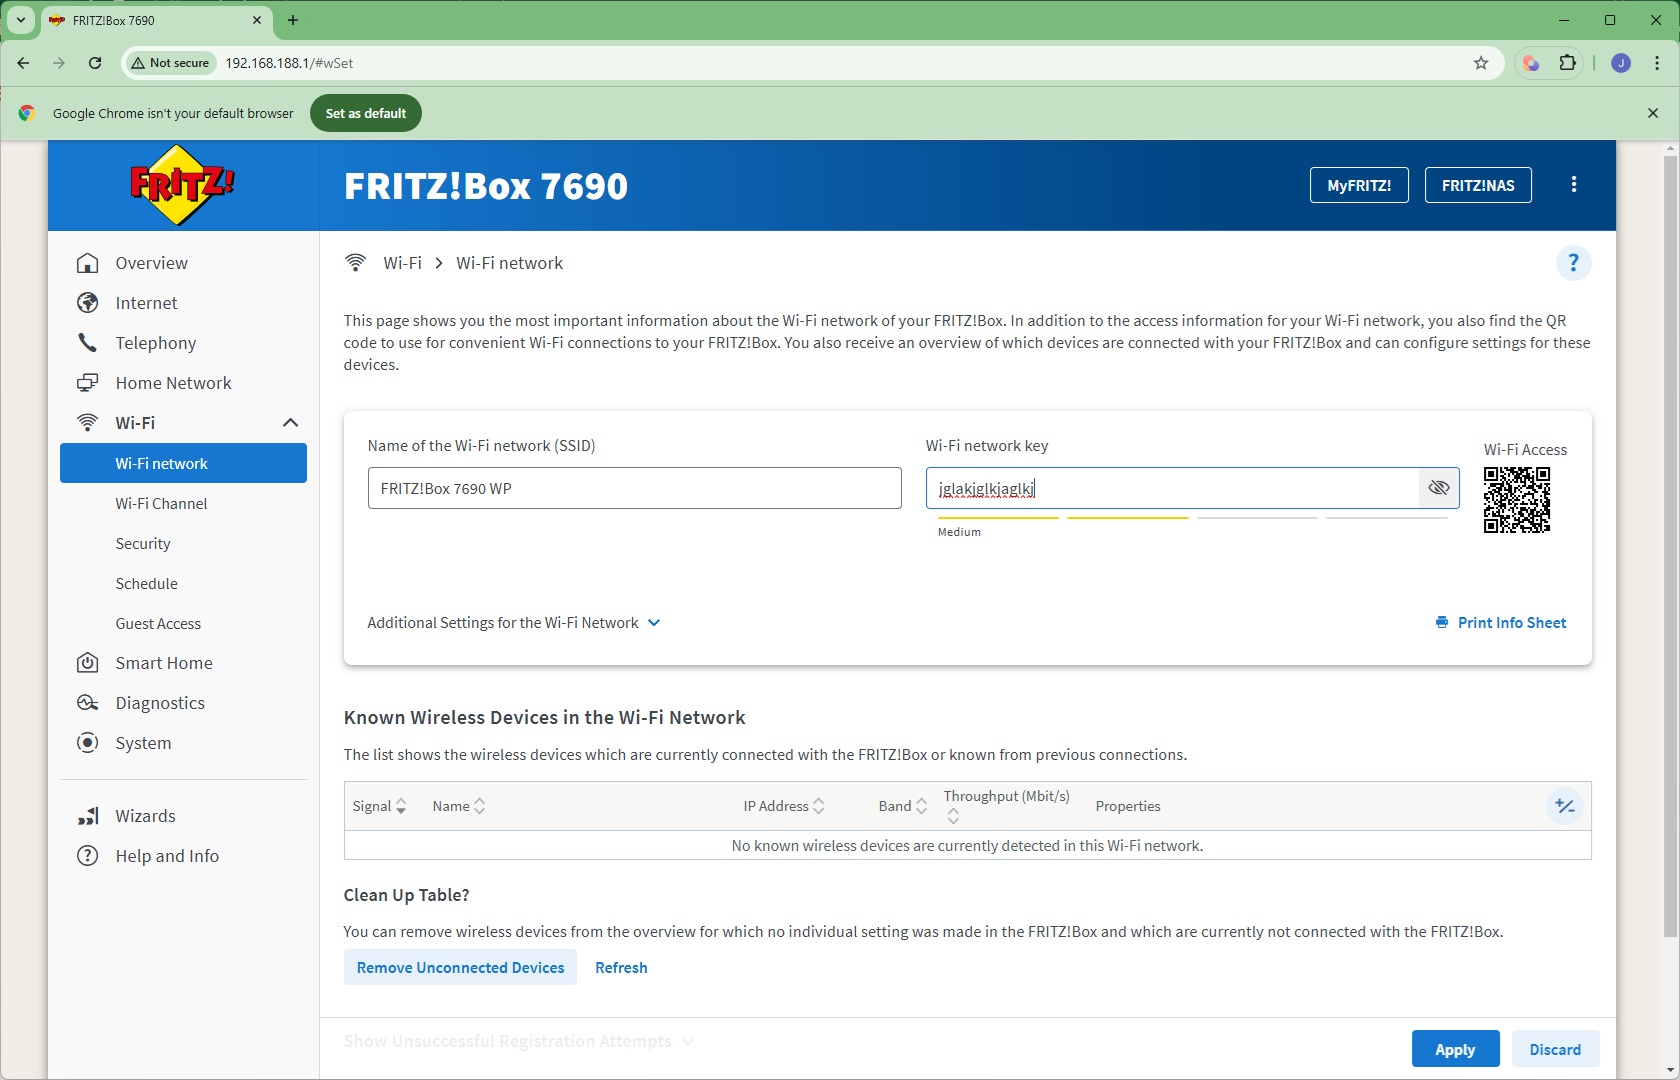
Task: Dismiss the default browser notification bar
Action: [1653, 113]
